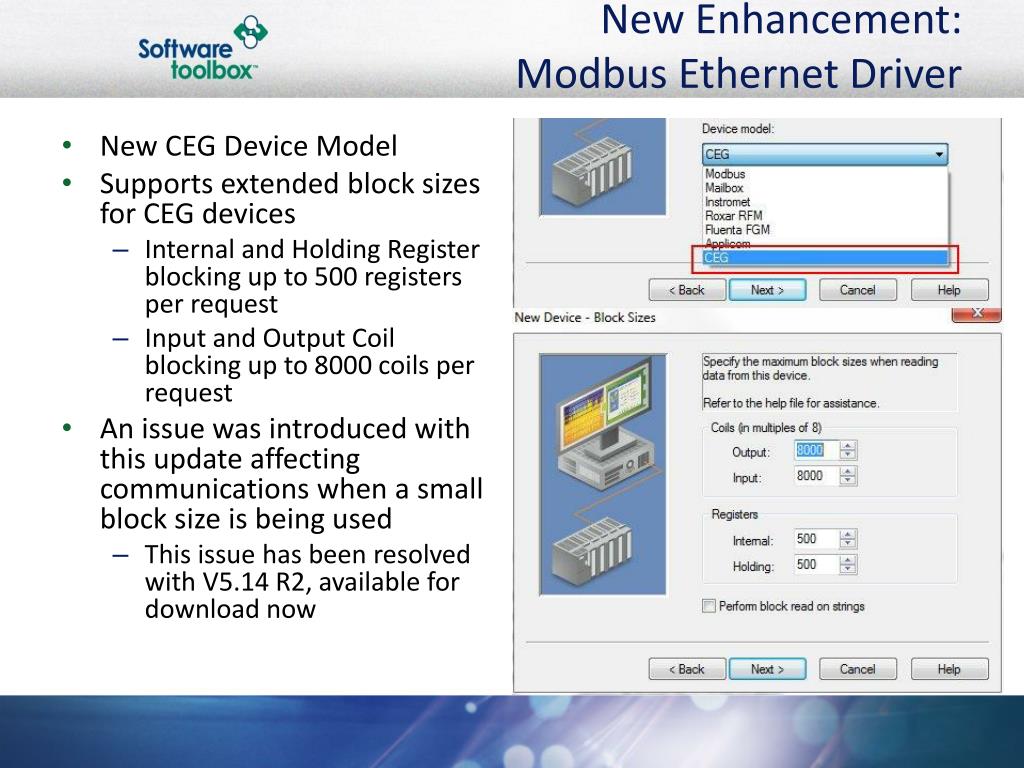The width and height of the screenshot is (1024, 768).
Task: Click the computer and PLC wizard image
Action: point(603,475)
